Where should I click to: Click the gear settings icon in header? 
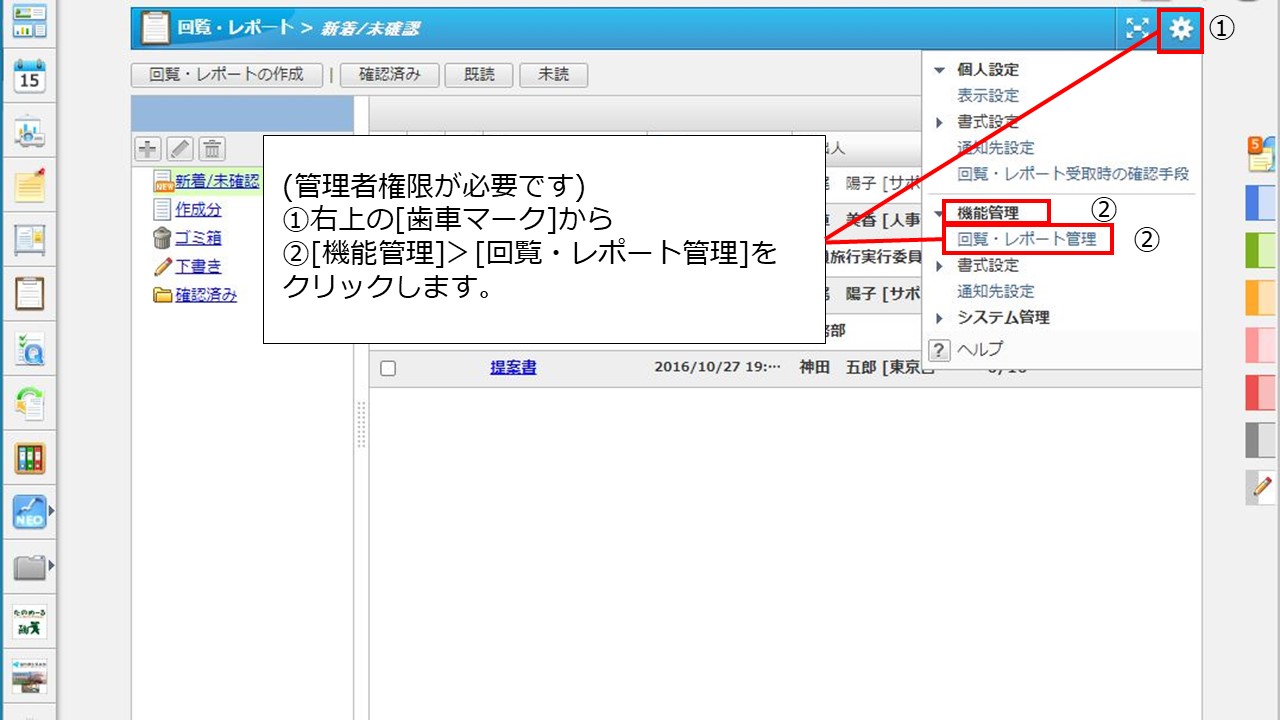click(1181, 29)
